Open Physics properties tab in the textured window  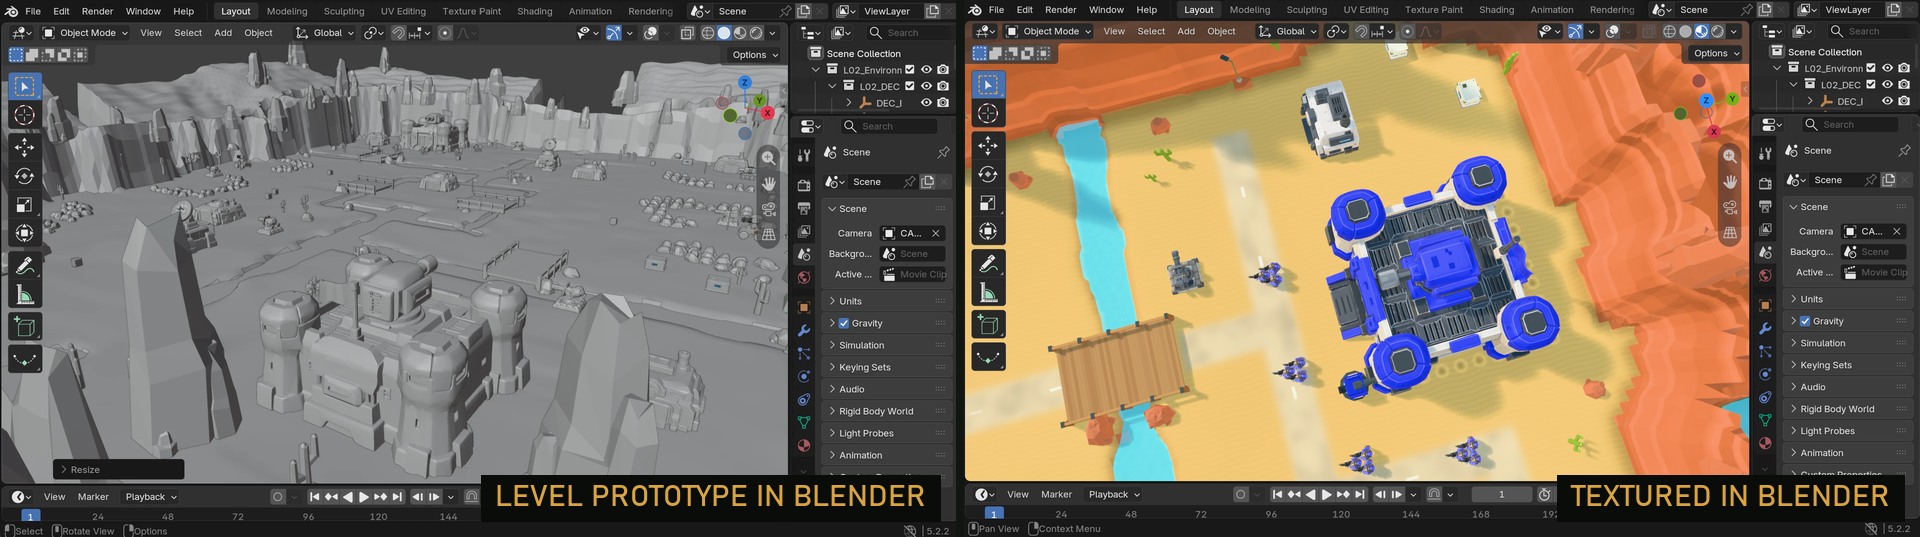pos(1765,374)
